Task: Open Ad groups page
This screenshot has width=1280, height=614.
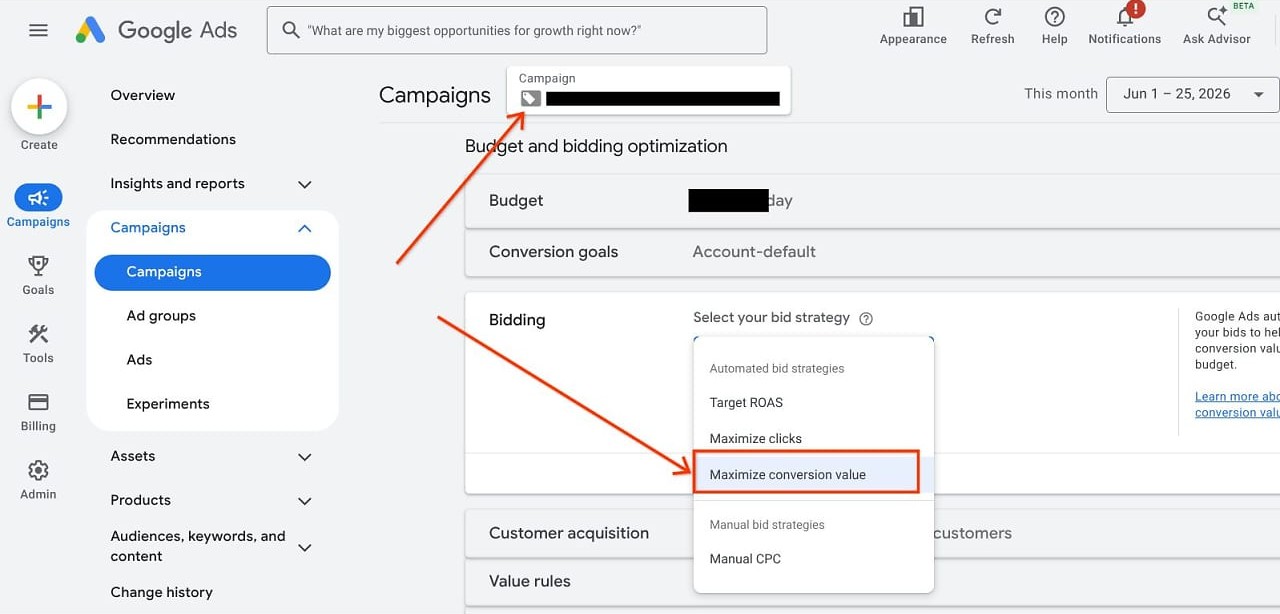Action: [161, 316]
